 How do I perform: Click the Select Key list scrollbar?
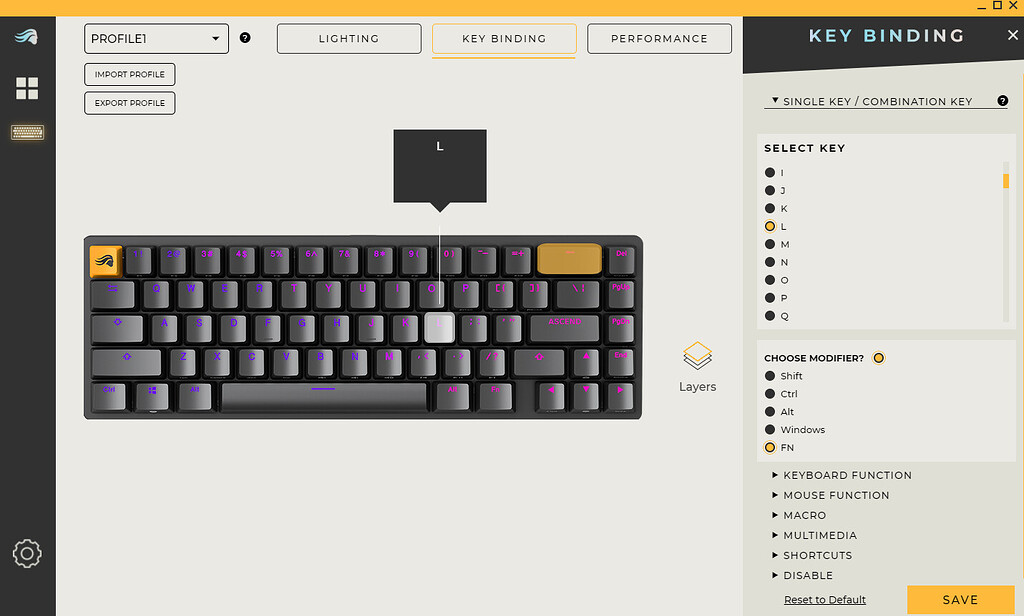(x=1006, y=242)
